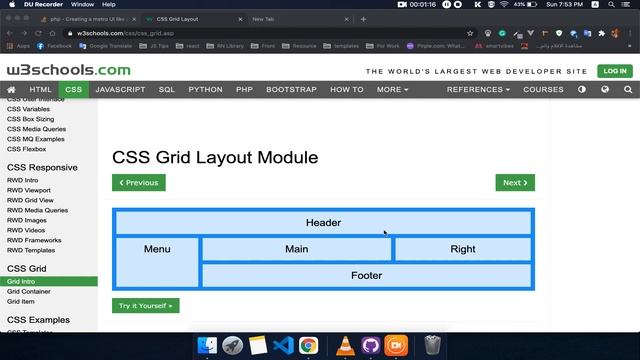Click the Previous button
This screenshot has height=360, width=640.
[x=139, y=182]
